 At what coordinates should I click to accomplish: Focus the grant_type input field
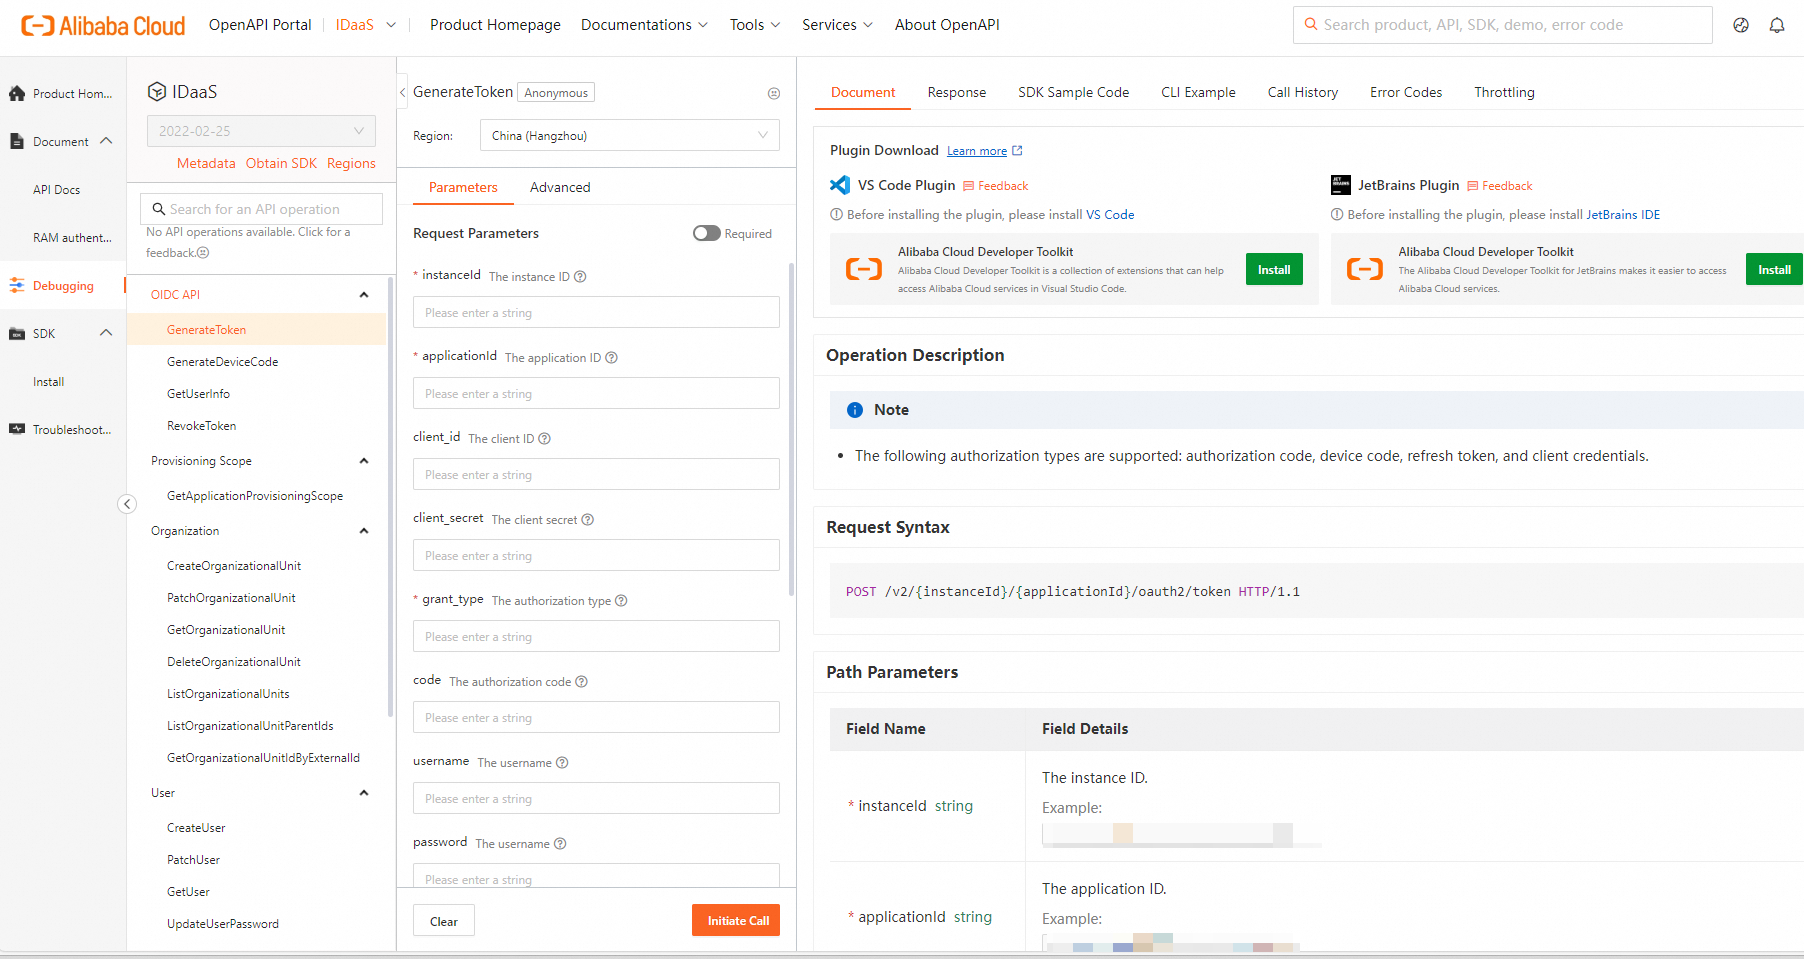pyautogui.click(x=596, y=636)
